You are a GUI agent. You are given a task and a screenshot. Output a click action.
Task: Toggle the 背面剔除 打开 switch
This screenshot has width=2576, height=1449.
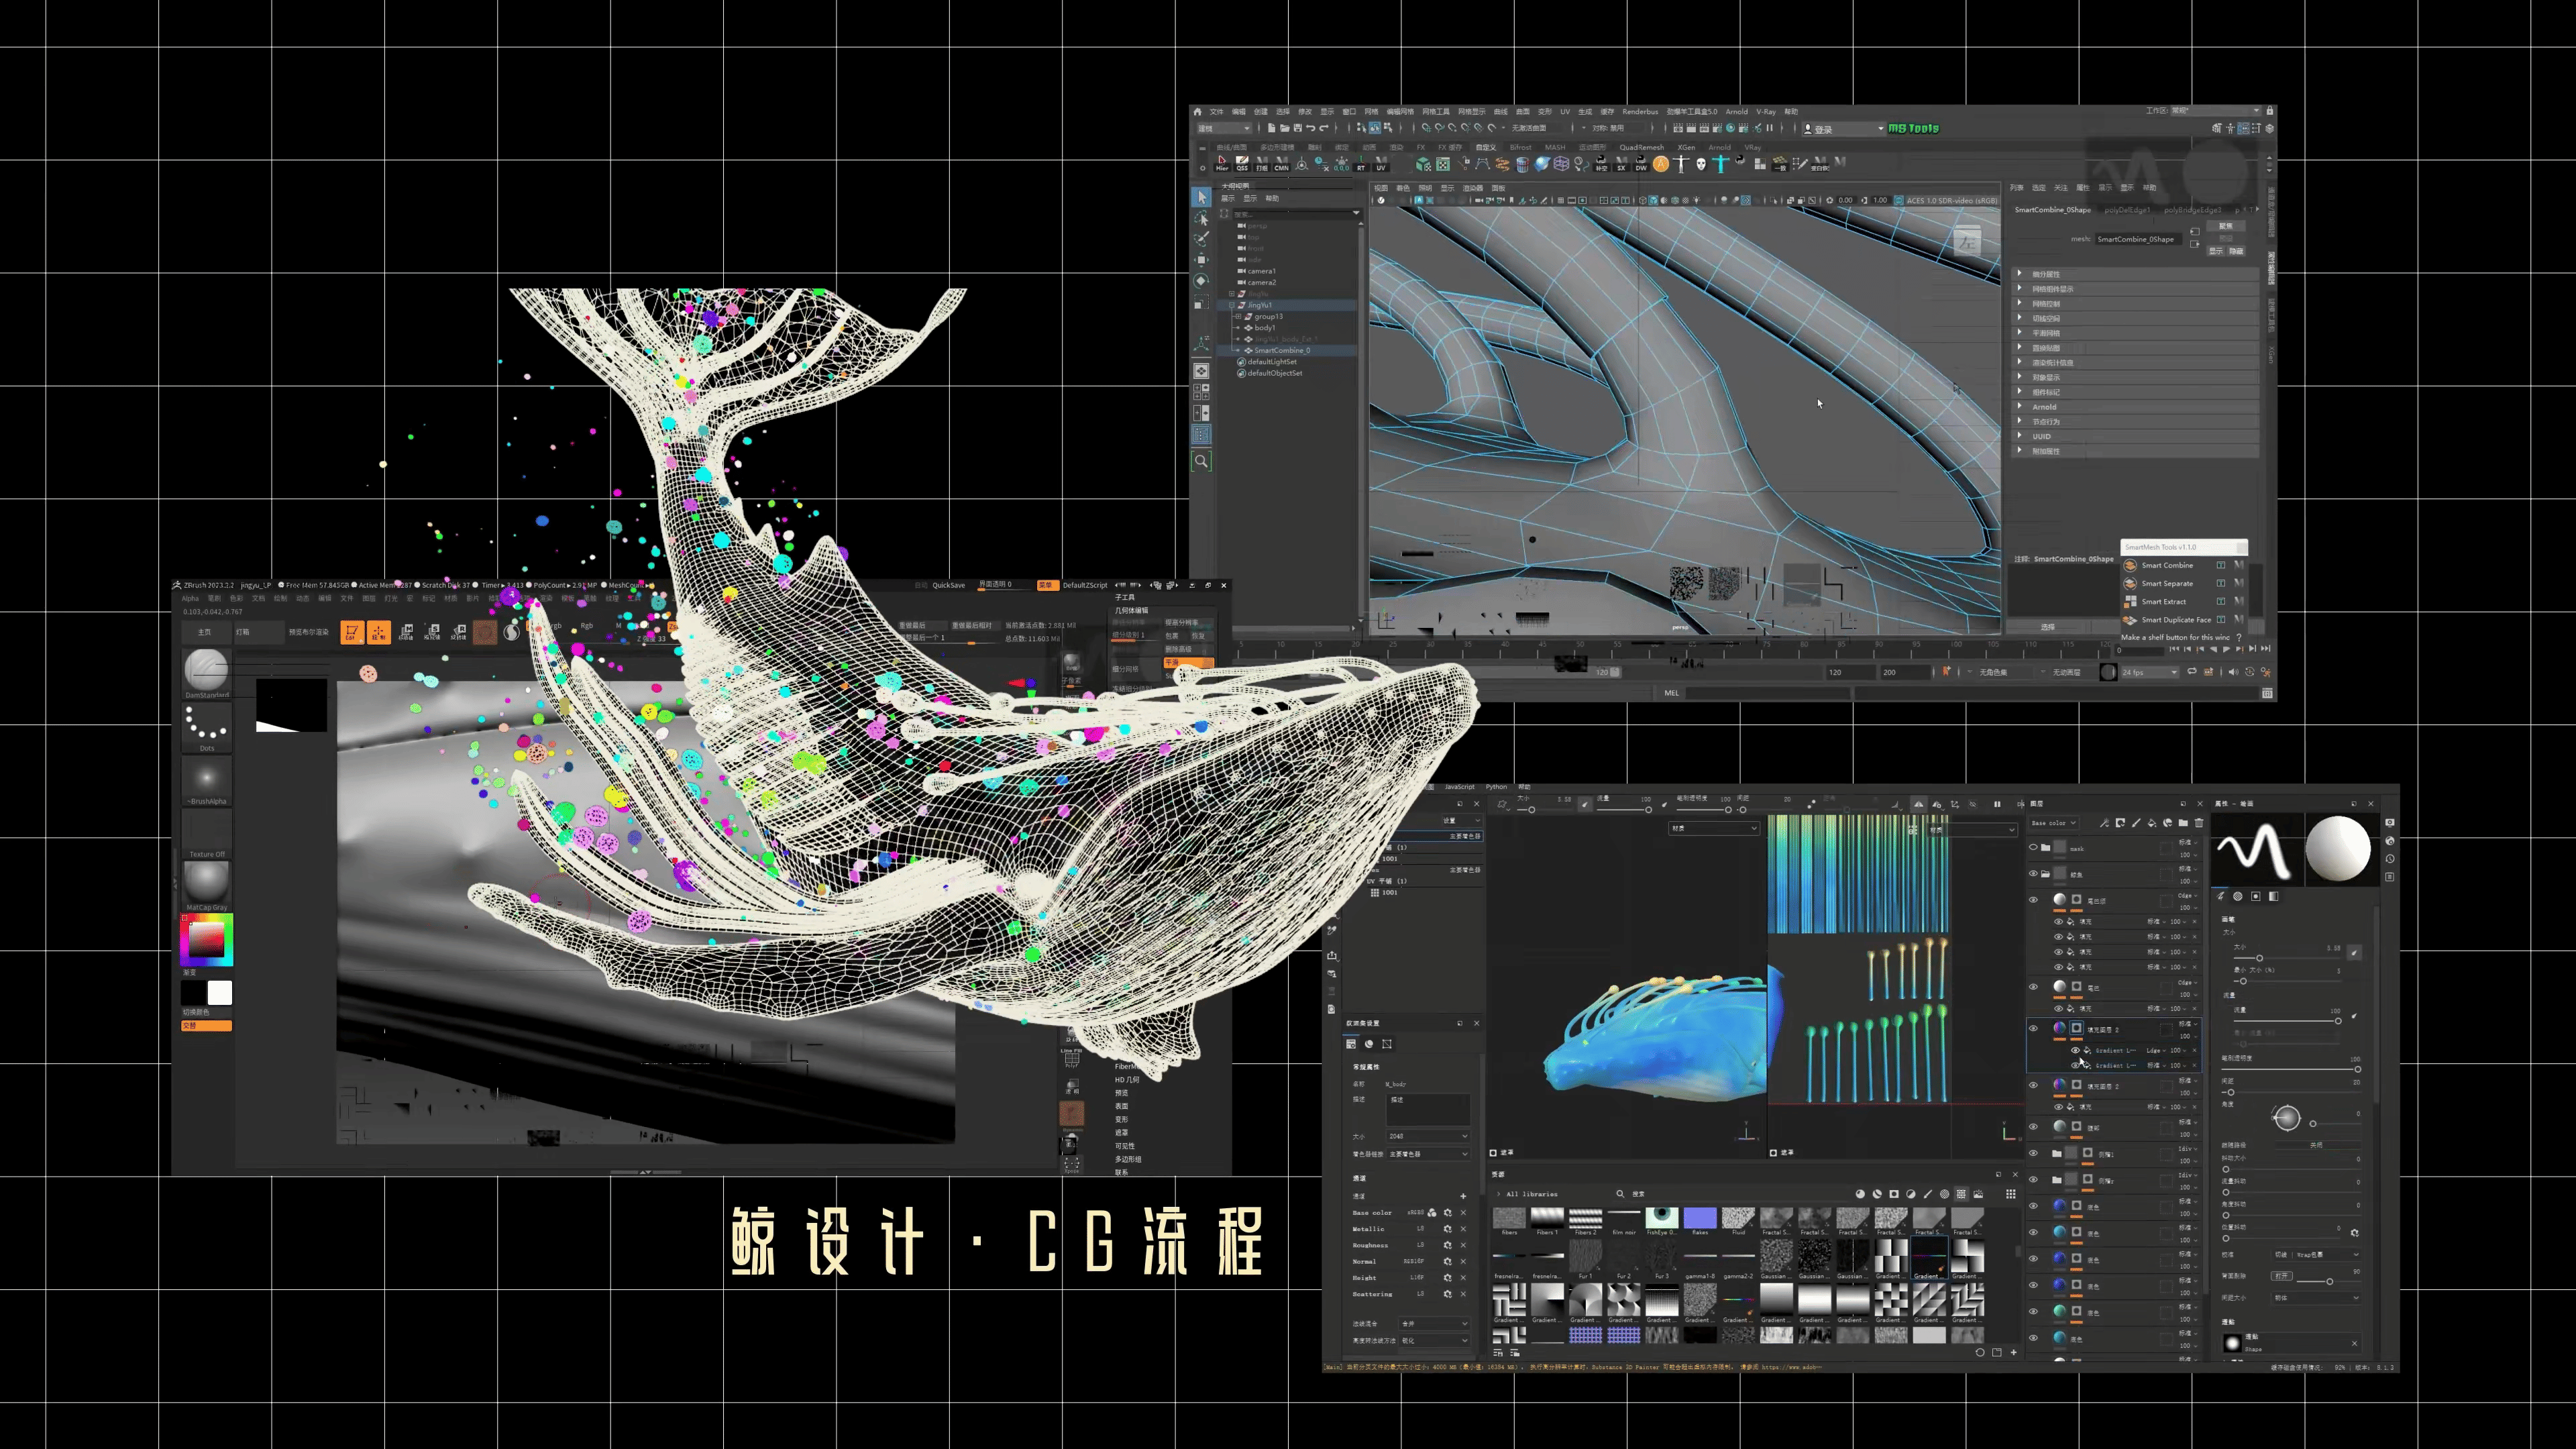2281,1276
